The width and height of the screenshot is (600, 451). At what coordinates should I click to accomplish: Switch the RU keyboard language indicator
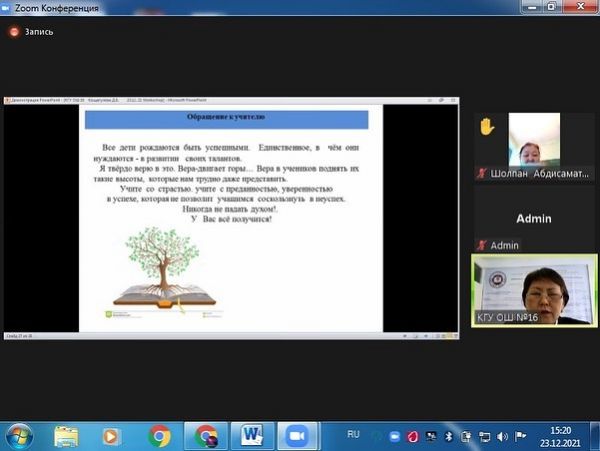point(353,435)
